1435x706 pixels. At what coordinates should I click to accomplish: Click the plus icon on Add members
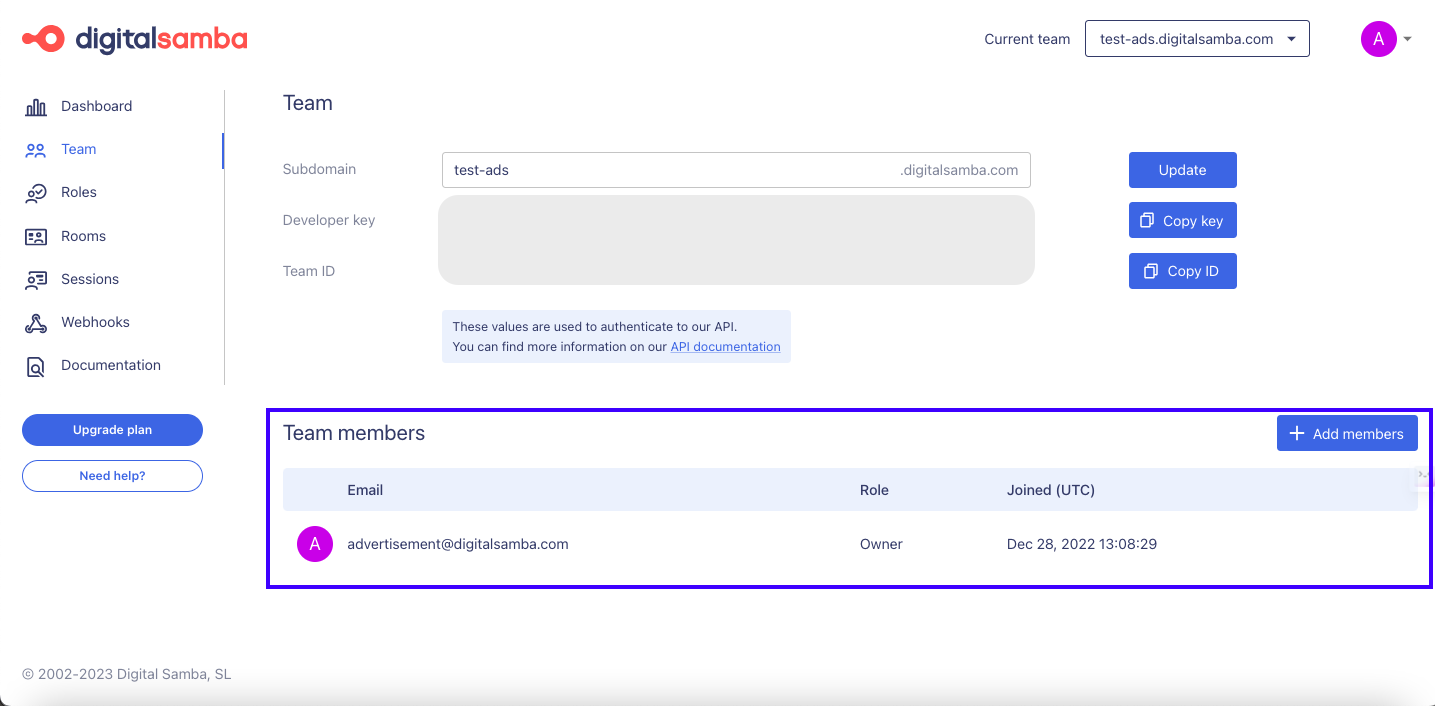pyautogui.click(x=1297, y=433)
